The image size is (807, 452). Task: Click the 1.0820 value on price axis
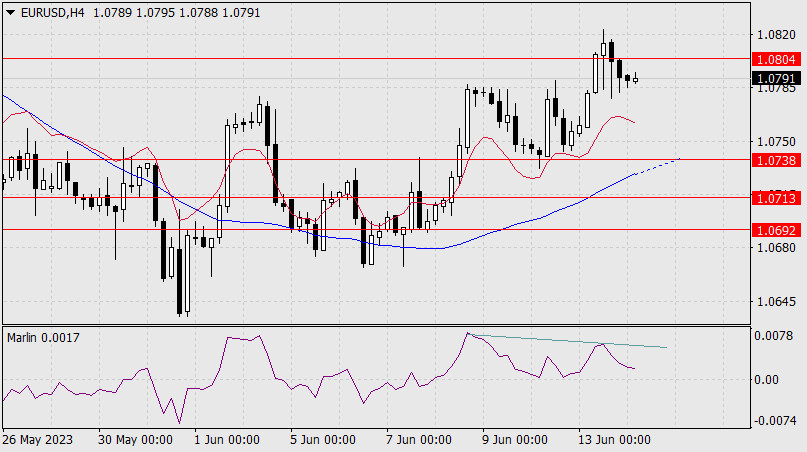(777, 33)
